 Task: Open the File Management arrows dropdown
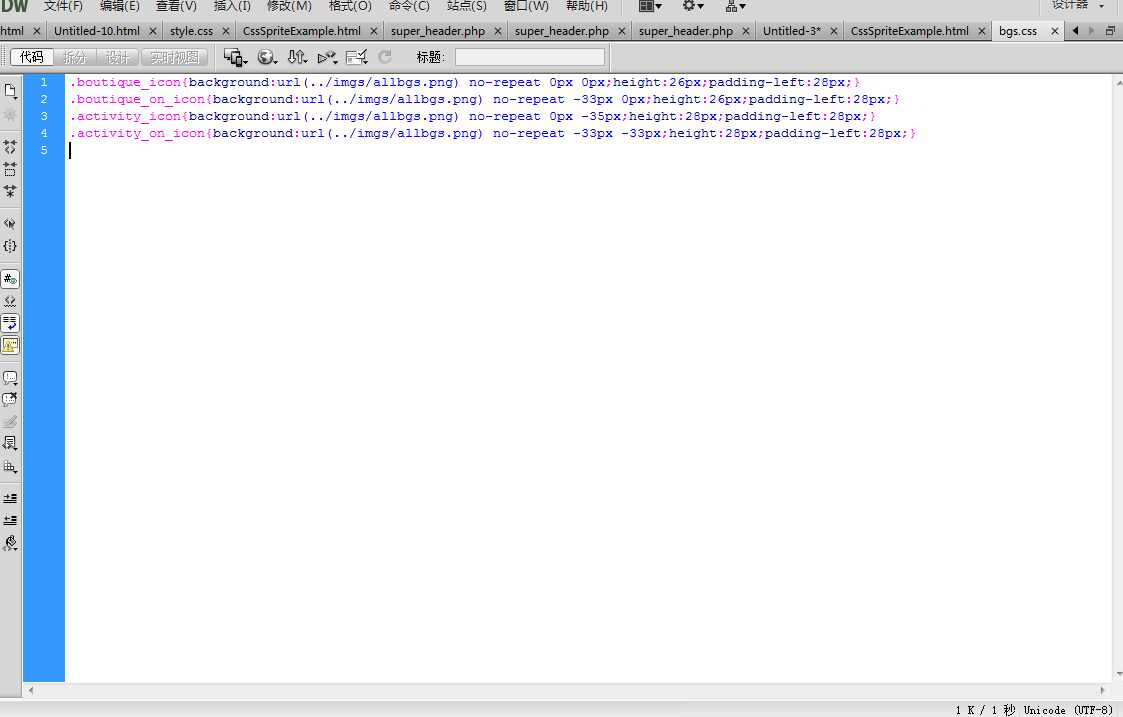tap(297, 57)
